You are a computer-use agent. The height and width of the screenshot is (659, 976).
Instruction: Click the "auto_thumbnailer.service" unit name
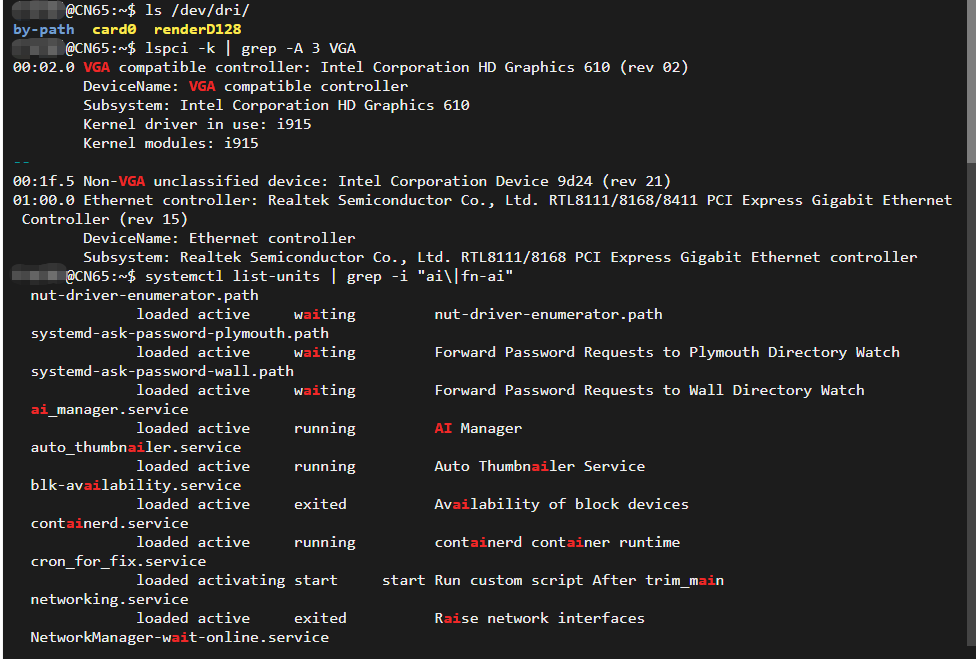(135, 447)
